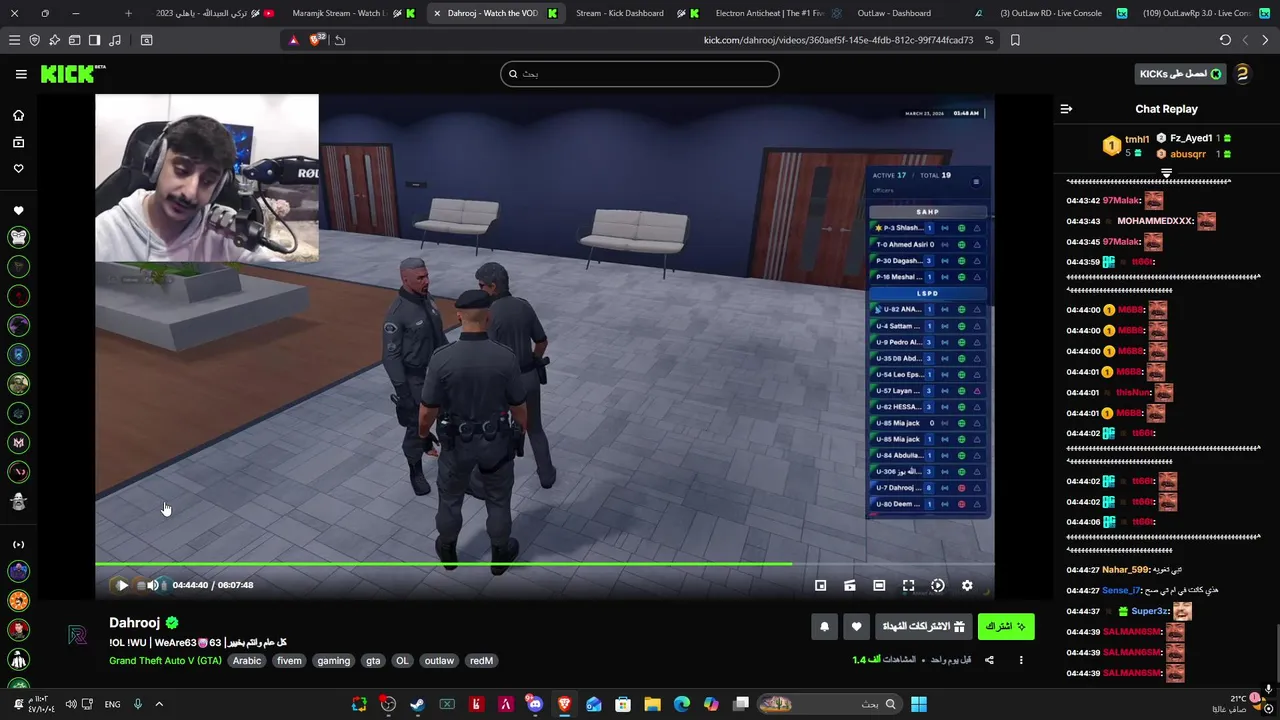Viewport: 1280px width, 720px height.
Task: Show hidden icons in system tray
Action: click(159, 704)
